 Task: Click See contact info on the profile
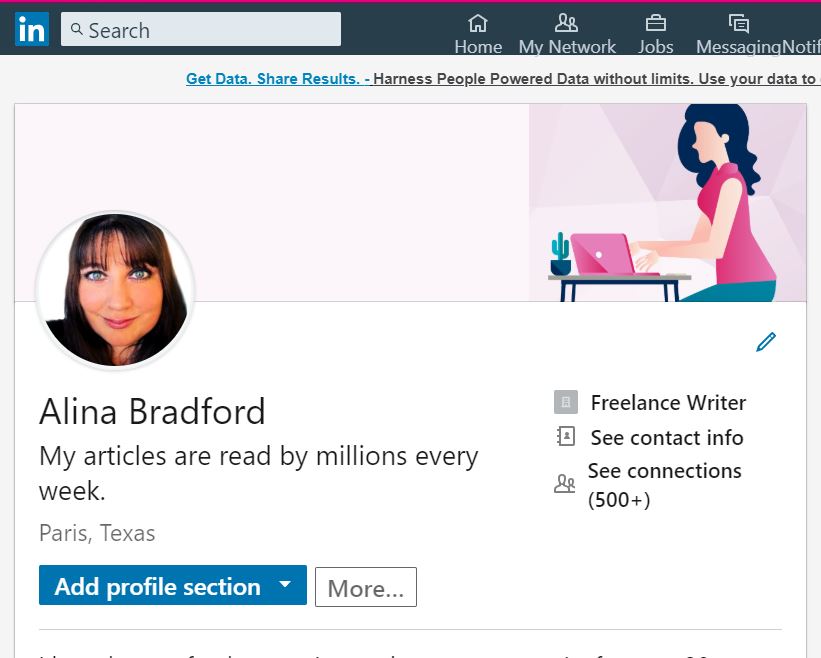coord(666,437)
